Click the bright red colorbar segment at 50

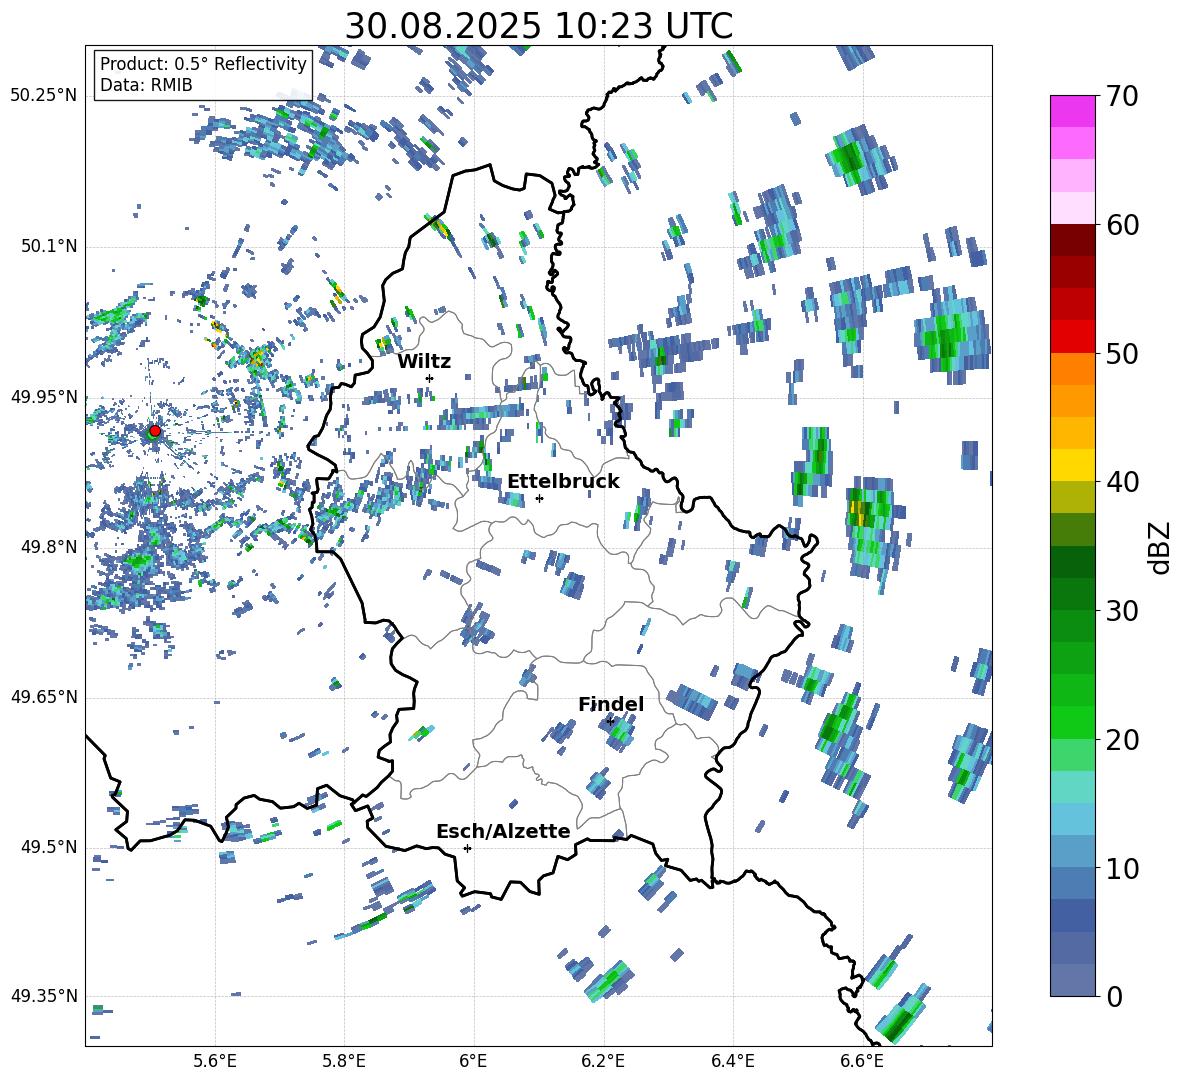[x=1072, y=337]
